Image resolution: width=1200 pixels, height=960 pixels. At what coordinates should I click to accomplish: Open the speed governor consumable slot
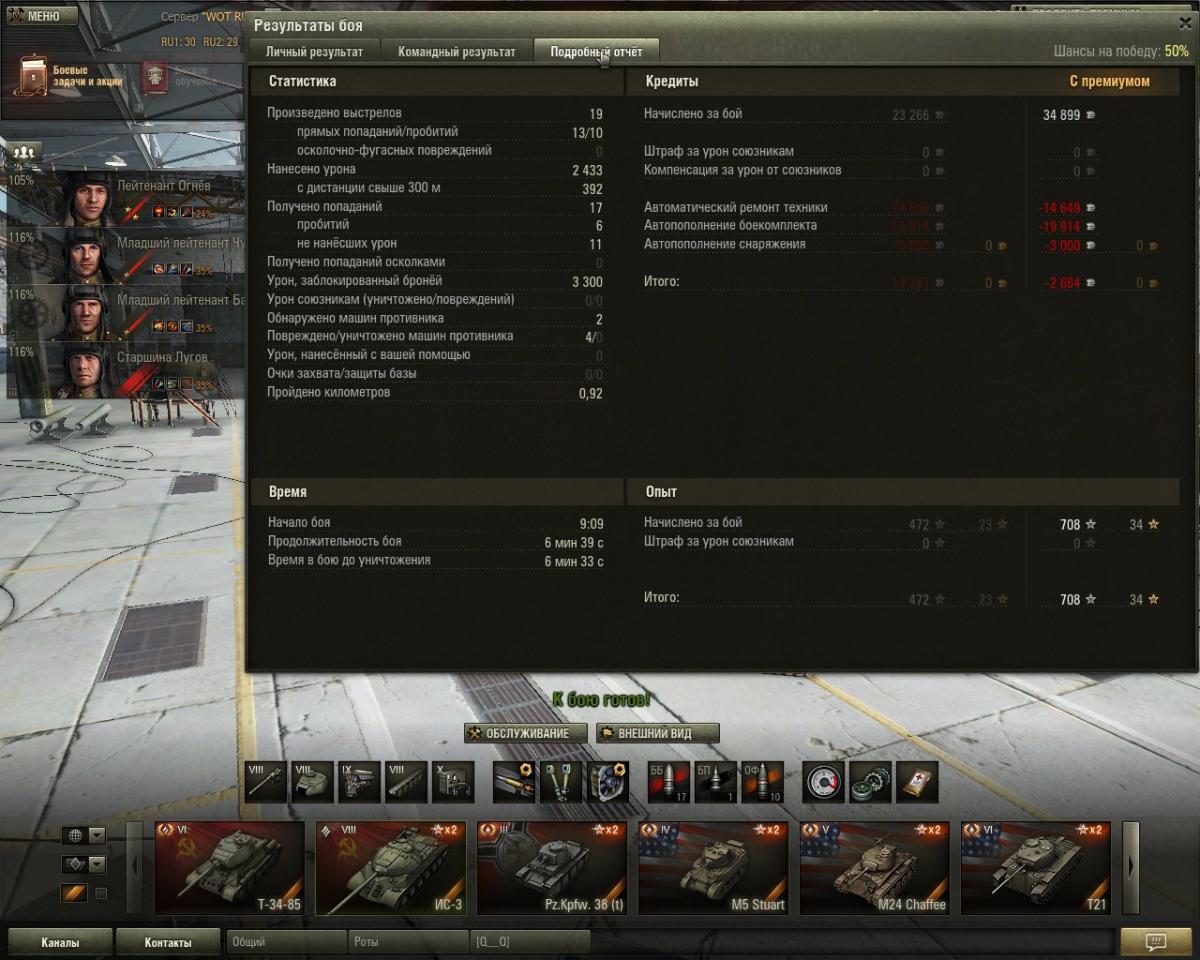pyautogui.click(x=824, y=782)
